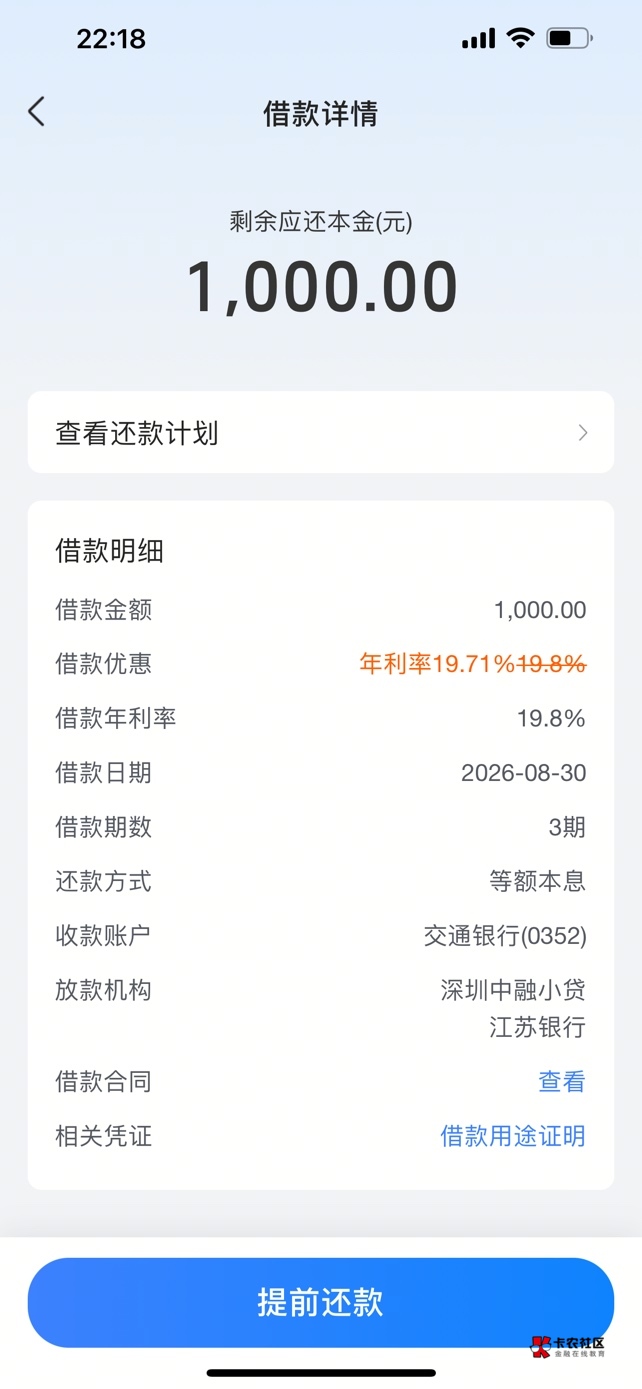Screen dimensions: 642x1389
Task: Tap the 交通银行(0352) receiving account
Action: 505,936
